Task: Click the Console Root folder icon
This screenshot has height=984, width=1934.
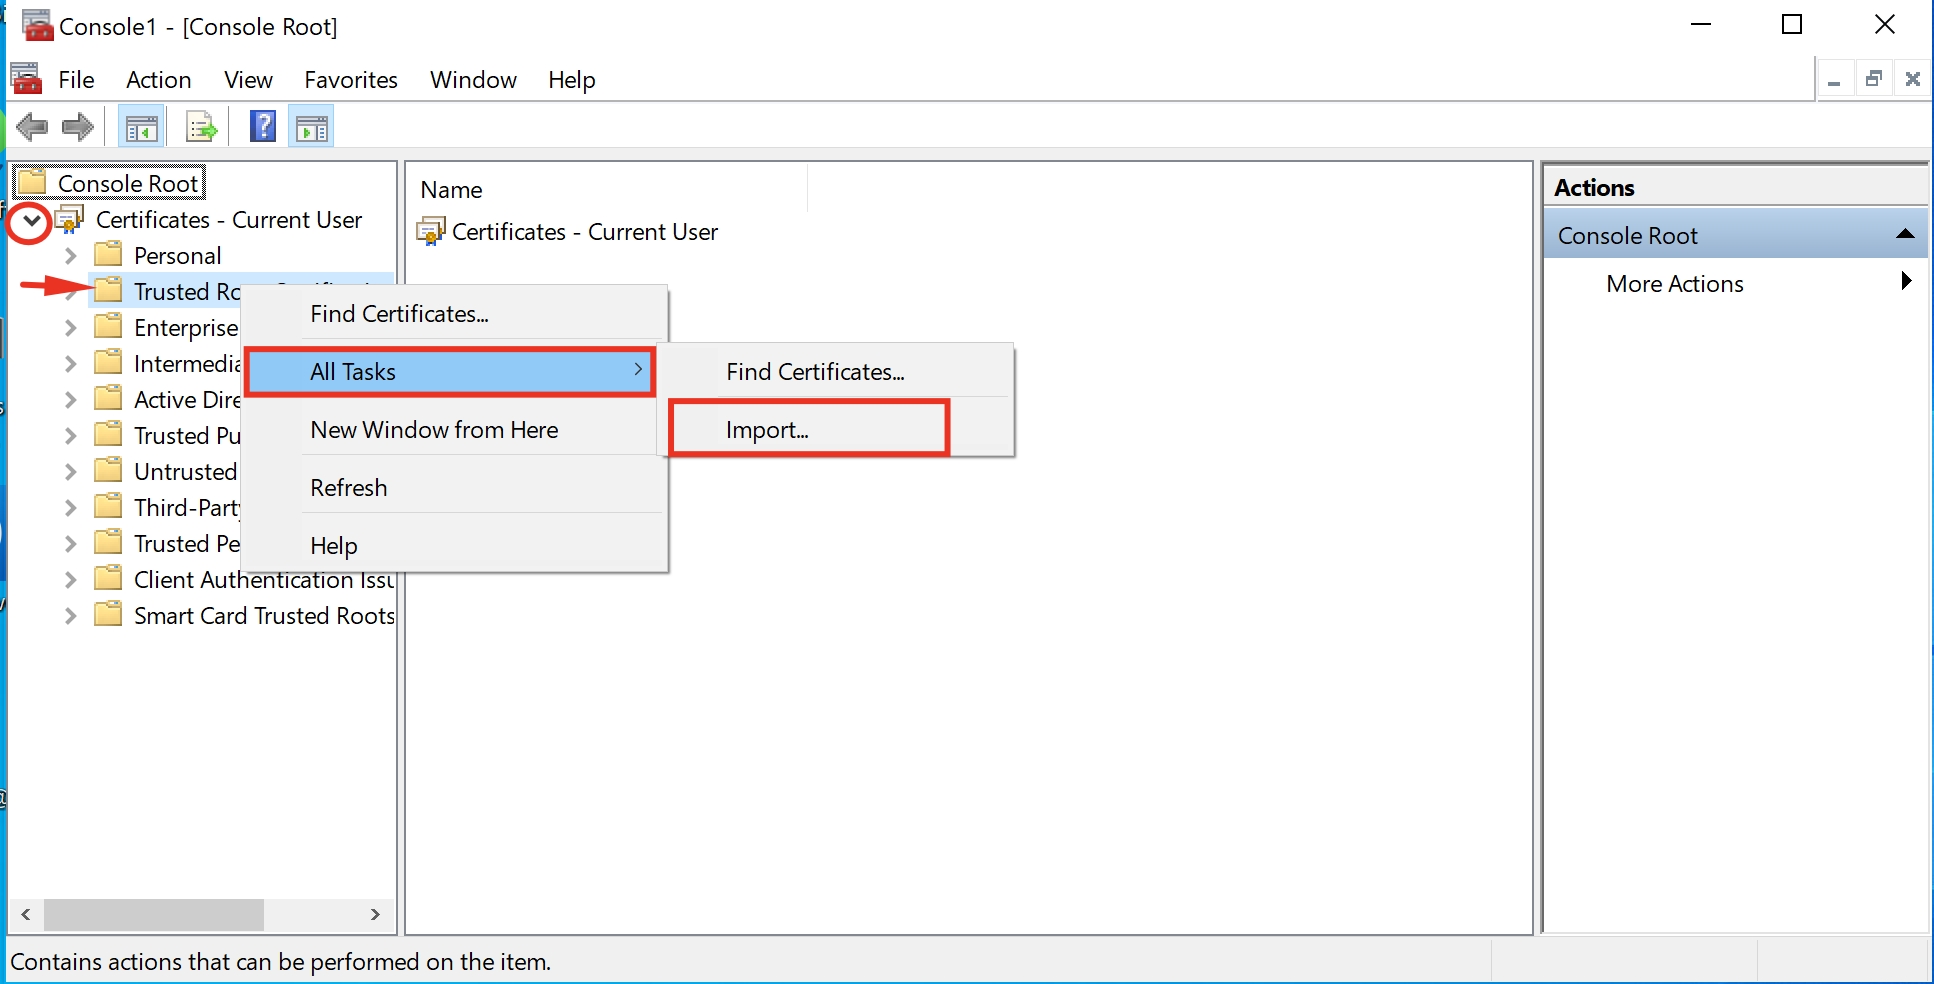Action: (x=33, y=182)
